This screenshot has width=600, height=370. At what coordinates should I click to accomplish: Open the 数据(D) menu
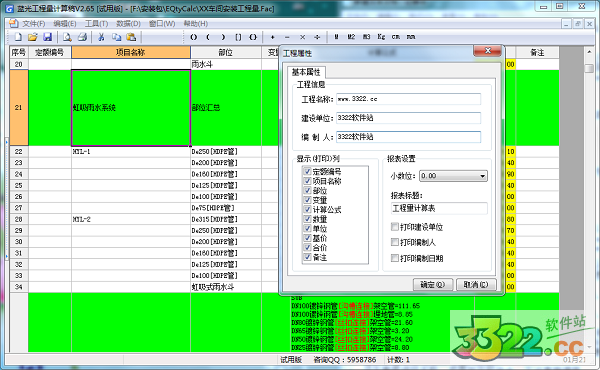[128, 24]
